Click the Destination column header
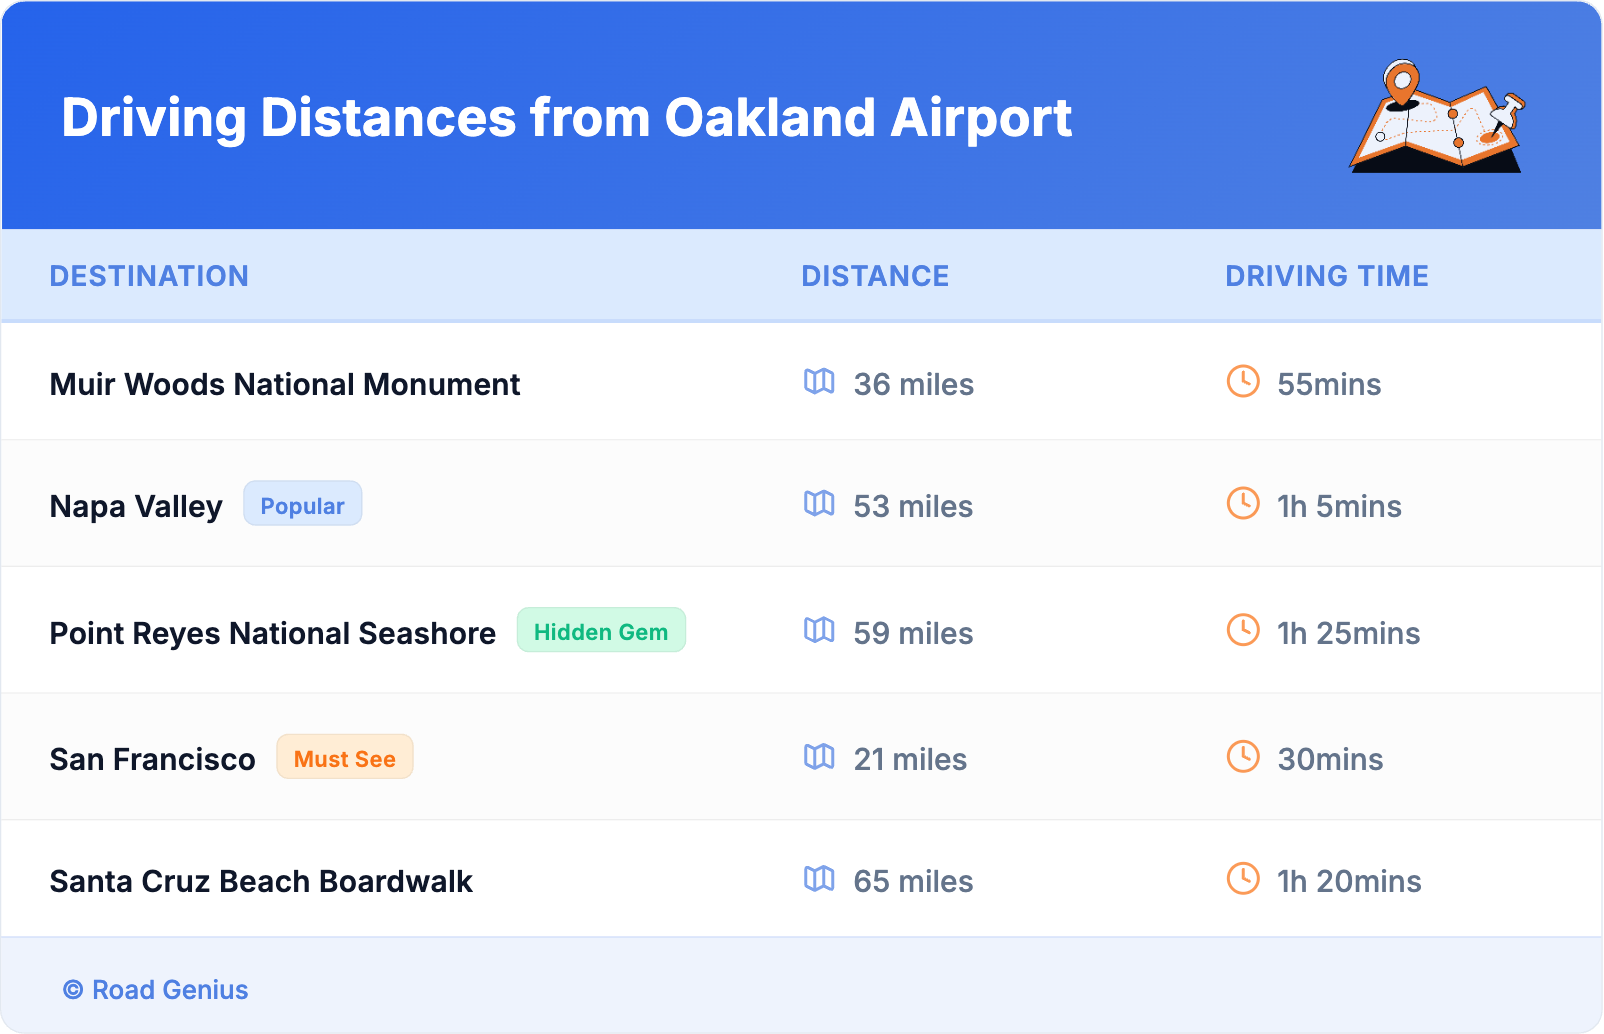 pyautogui.click(x=149, y=276)
